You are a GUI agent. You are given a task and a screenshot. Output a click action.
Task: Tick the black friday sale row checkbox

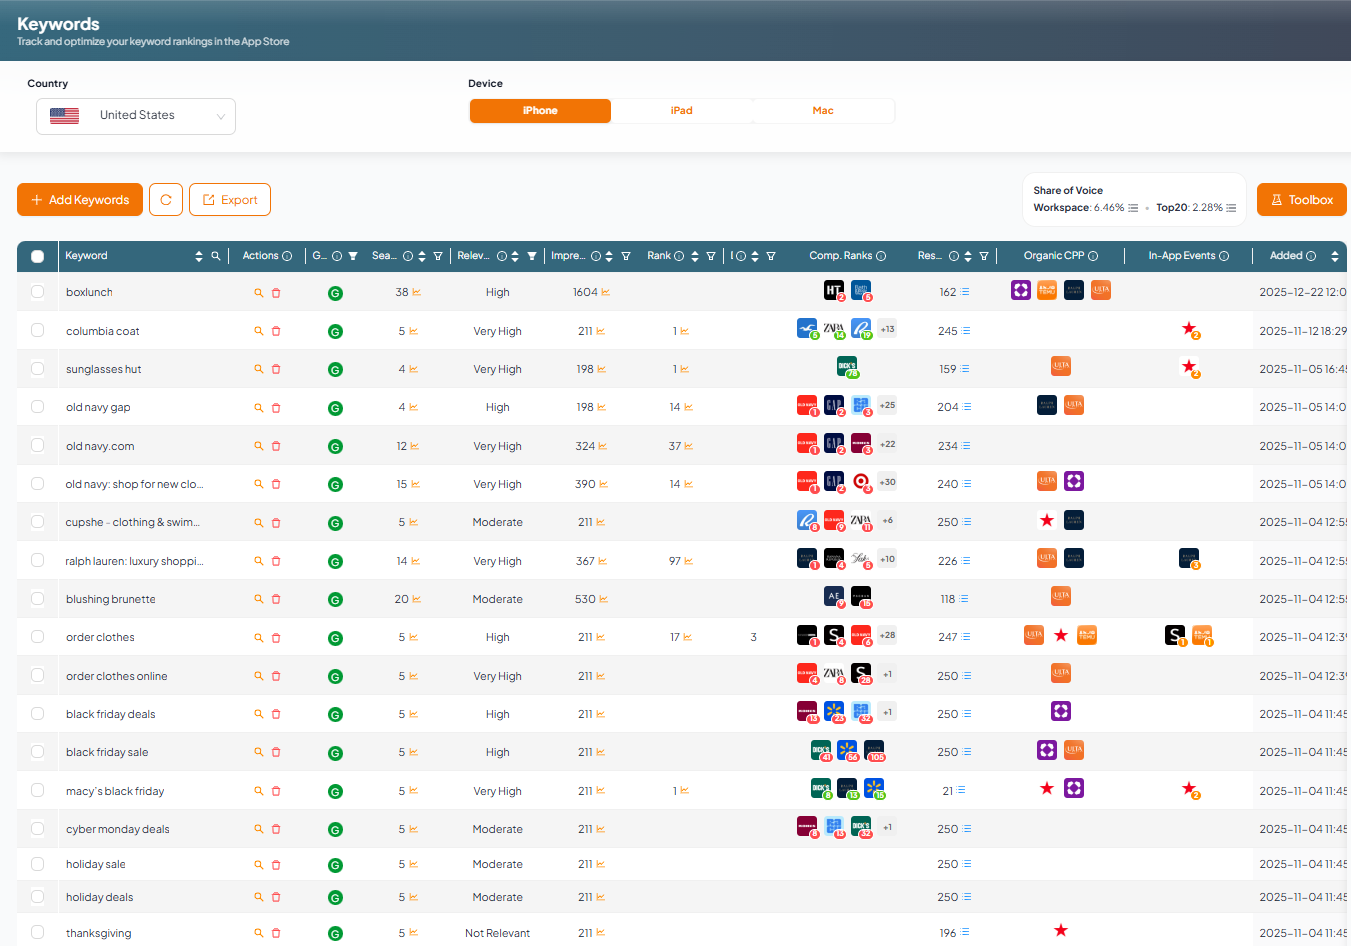point(37,751)
